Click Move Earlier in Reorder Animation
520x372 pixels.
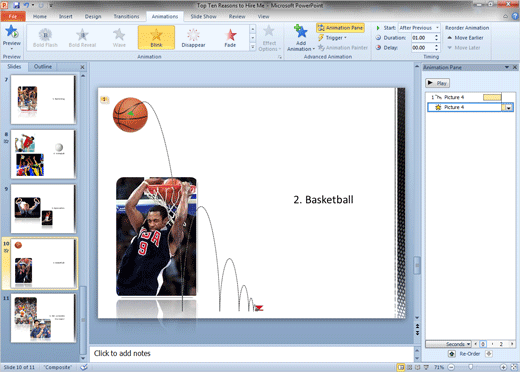(x=465, y=38)
